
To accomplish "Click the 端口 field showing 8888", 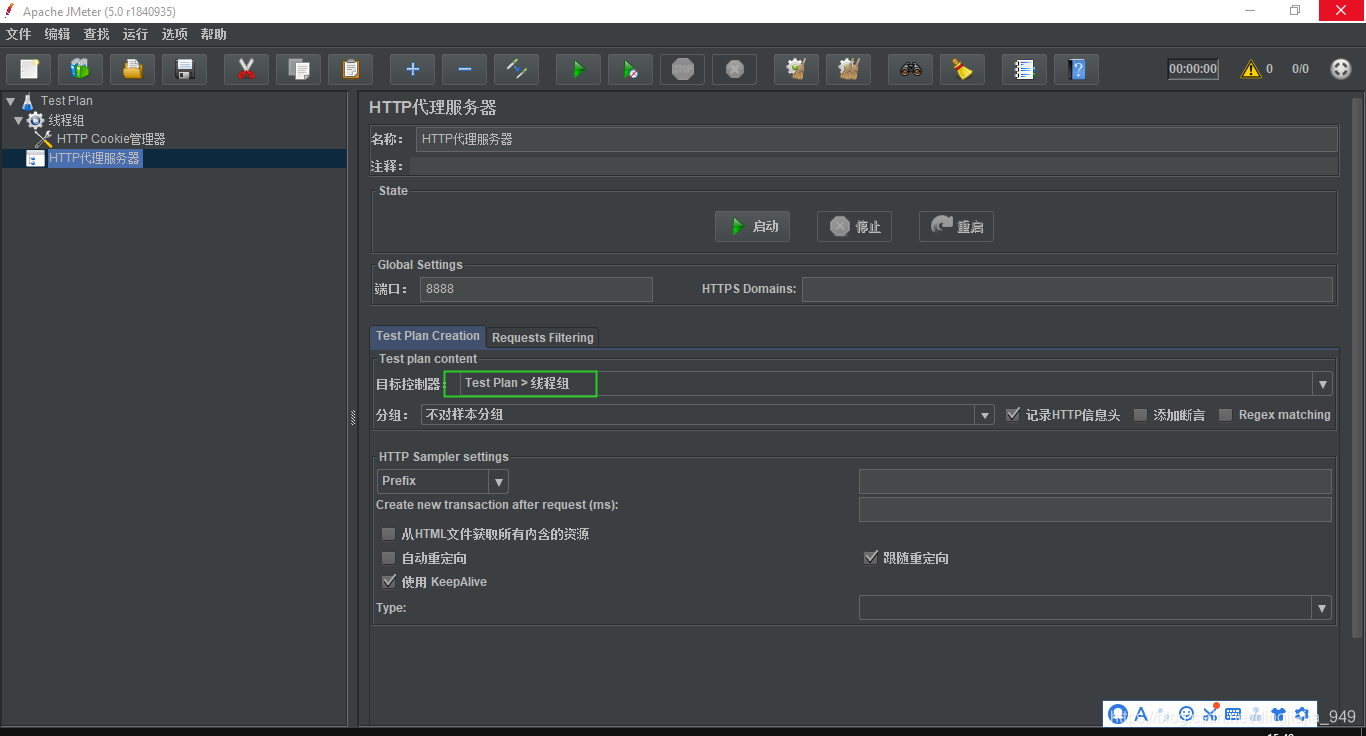I will pos(536,289).
